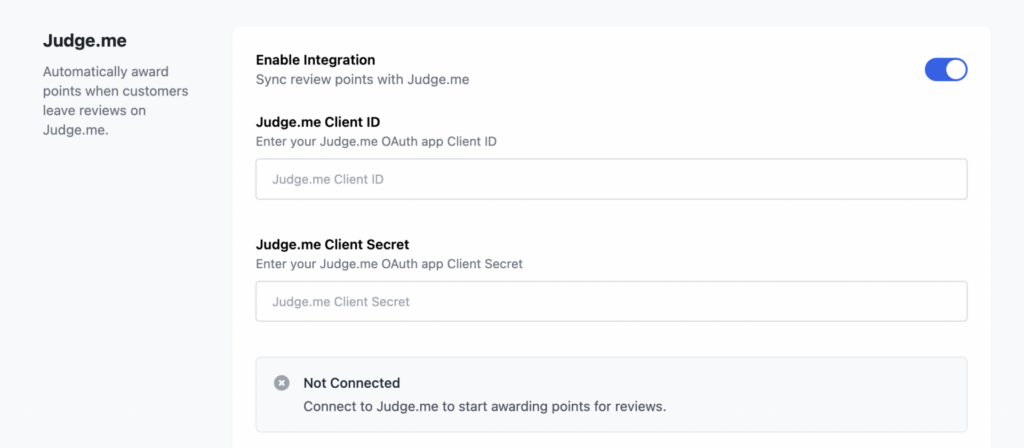Click the "Judge.me Client Secret" field label
Screen dimensions: 1024x448
[x=332, y=244]
